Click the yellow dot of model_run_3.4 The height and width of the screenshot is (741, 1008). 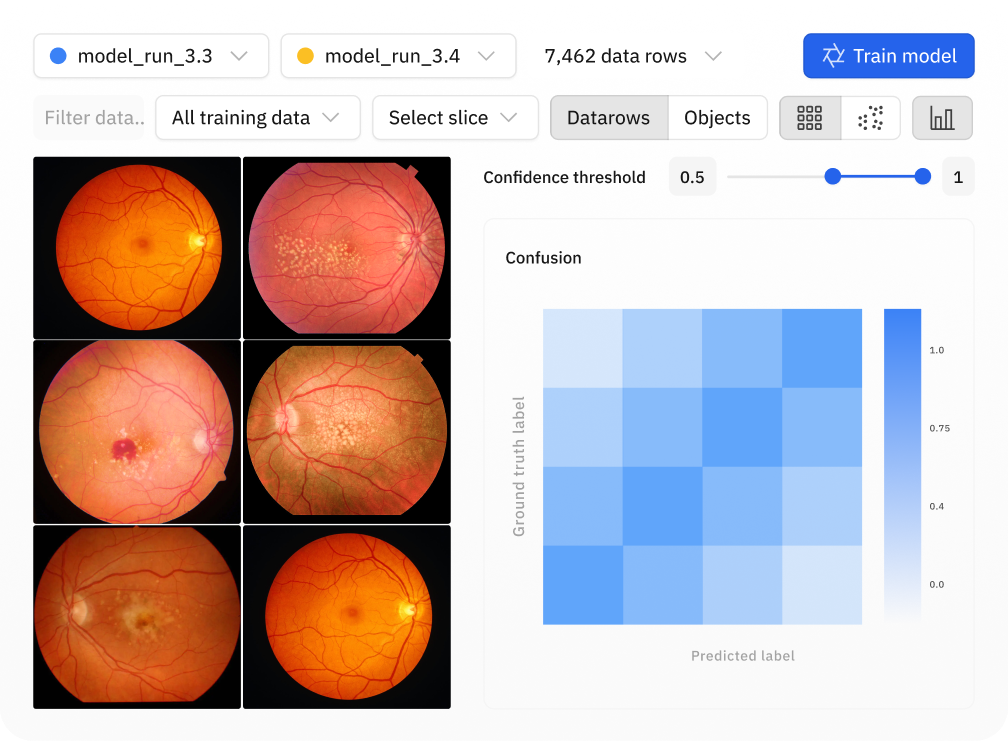click(305, 56)
